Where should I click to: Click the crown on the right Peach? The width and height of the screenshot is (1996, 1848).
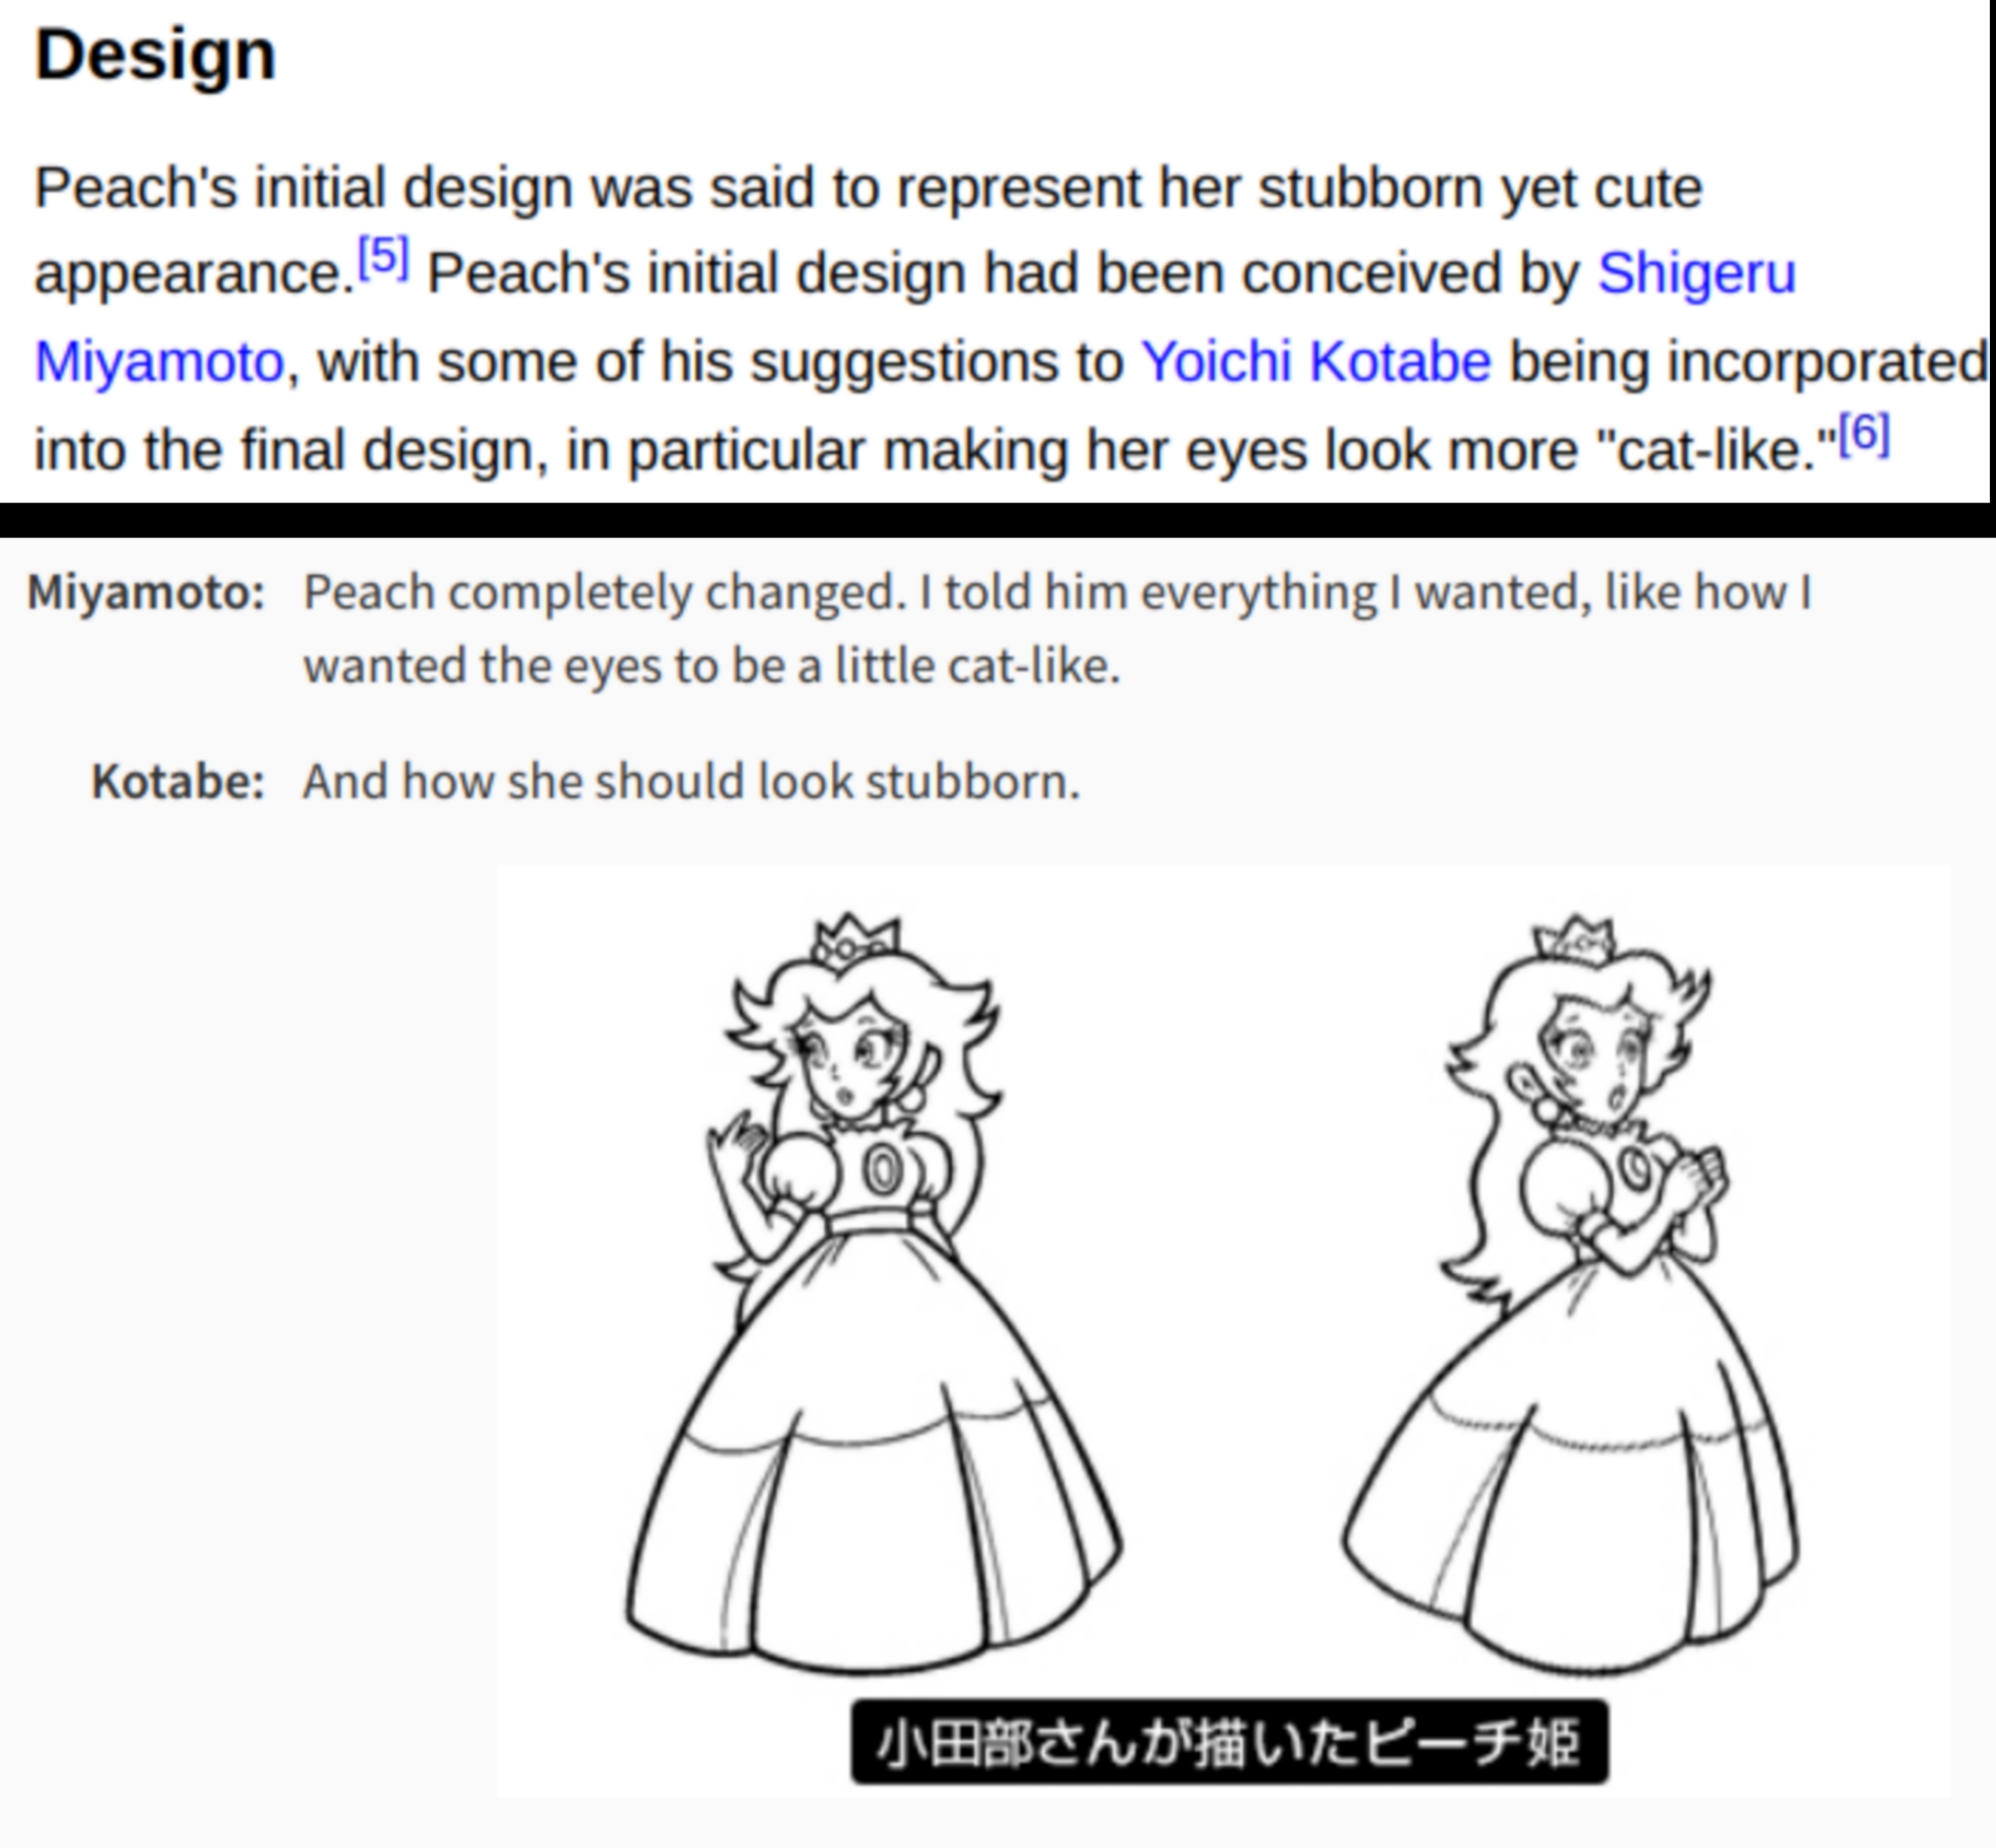click(1575, 939)
